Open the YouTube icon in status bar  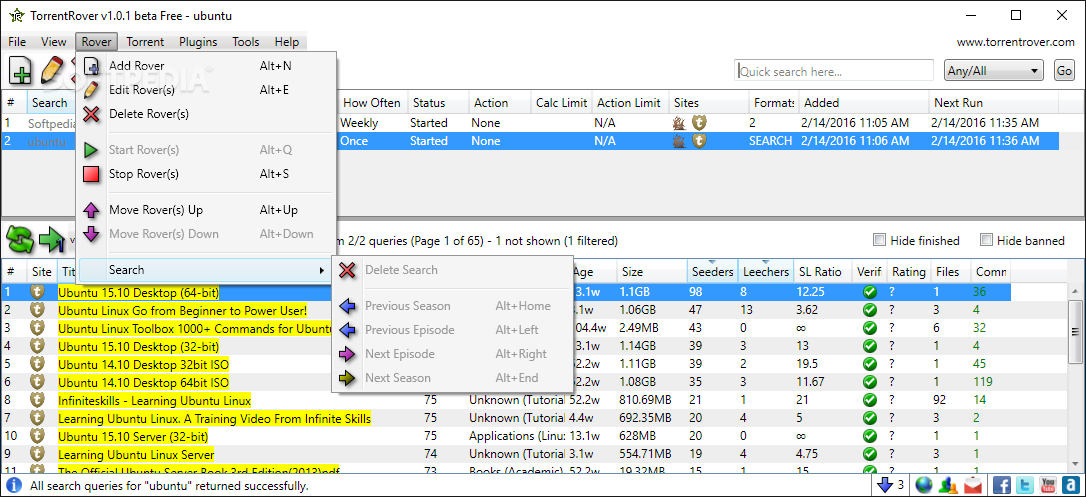[x=1047, y=485]
